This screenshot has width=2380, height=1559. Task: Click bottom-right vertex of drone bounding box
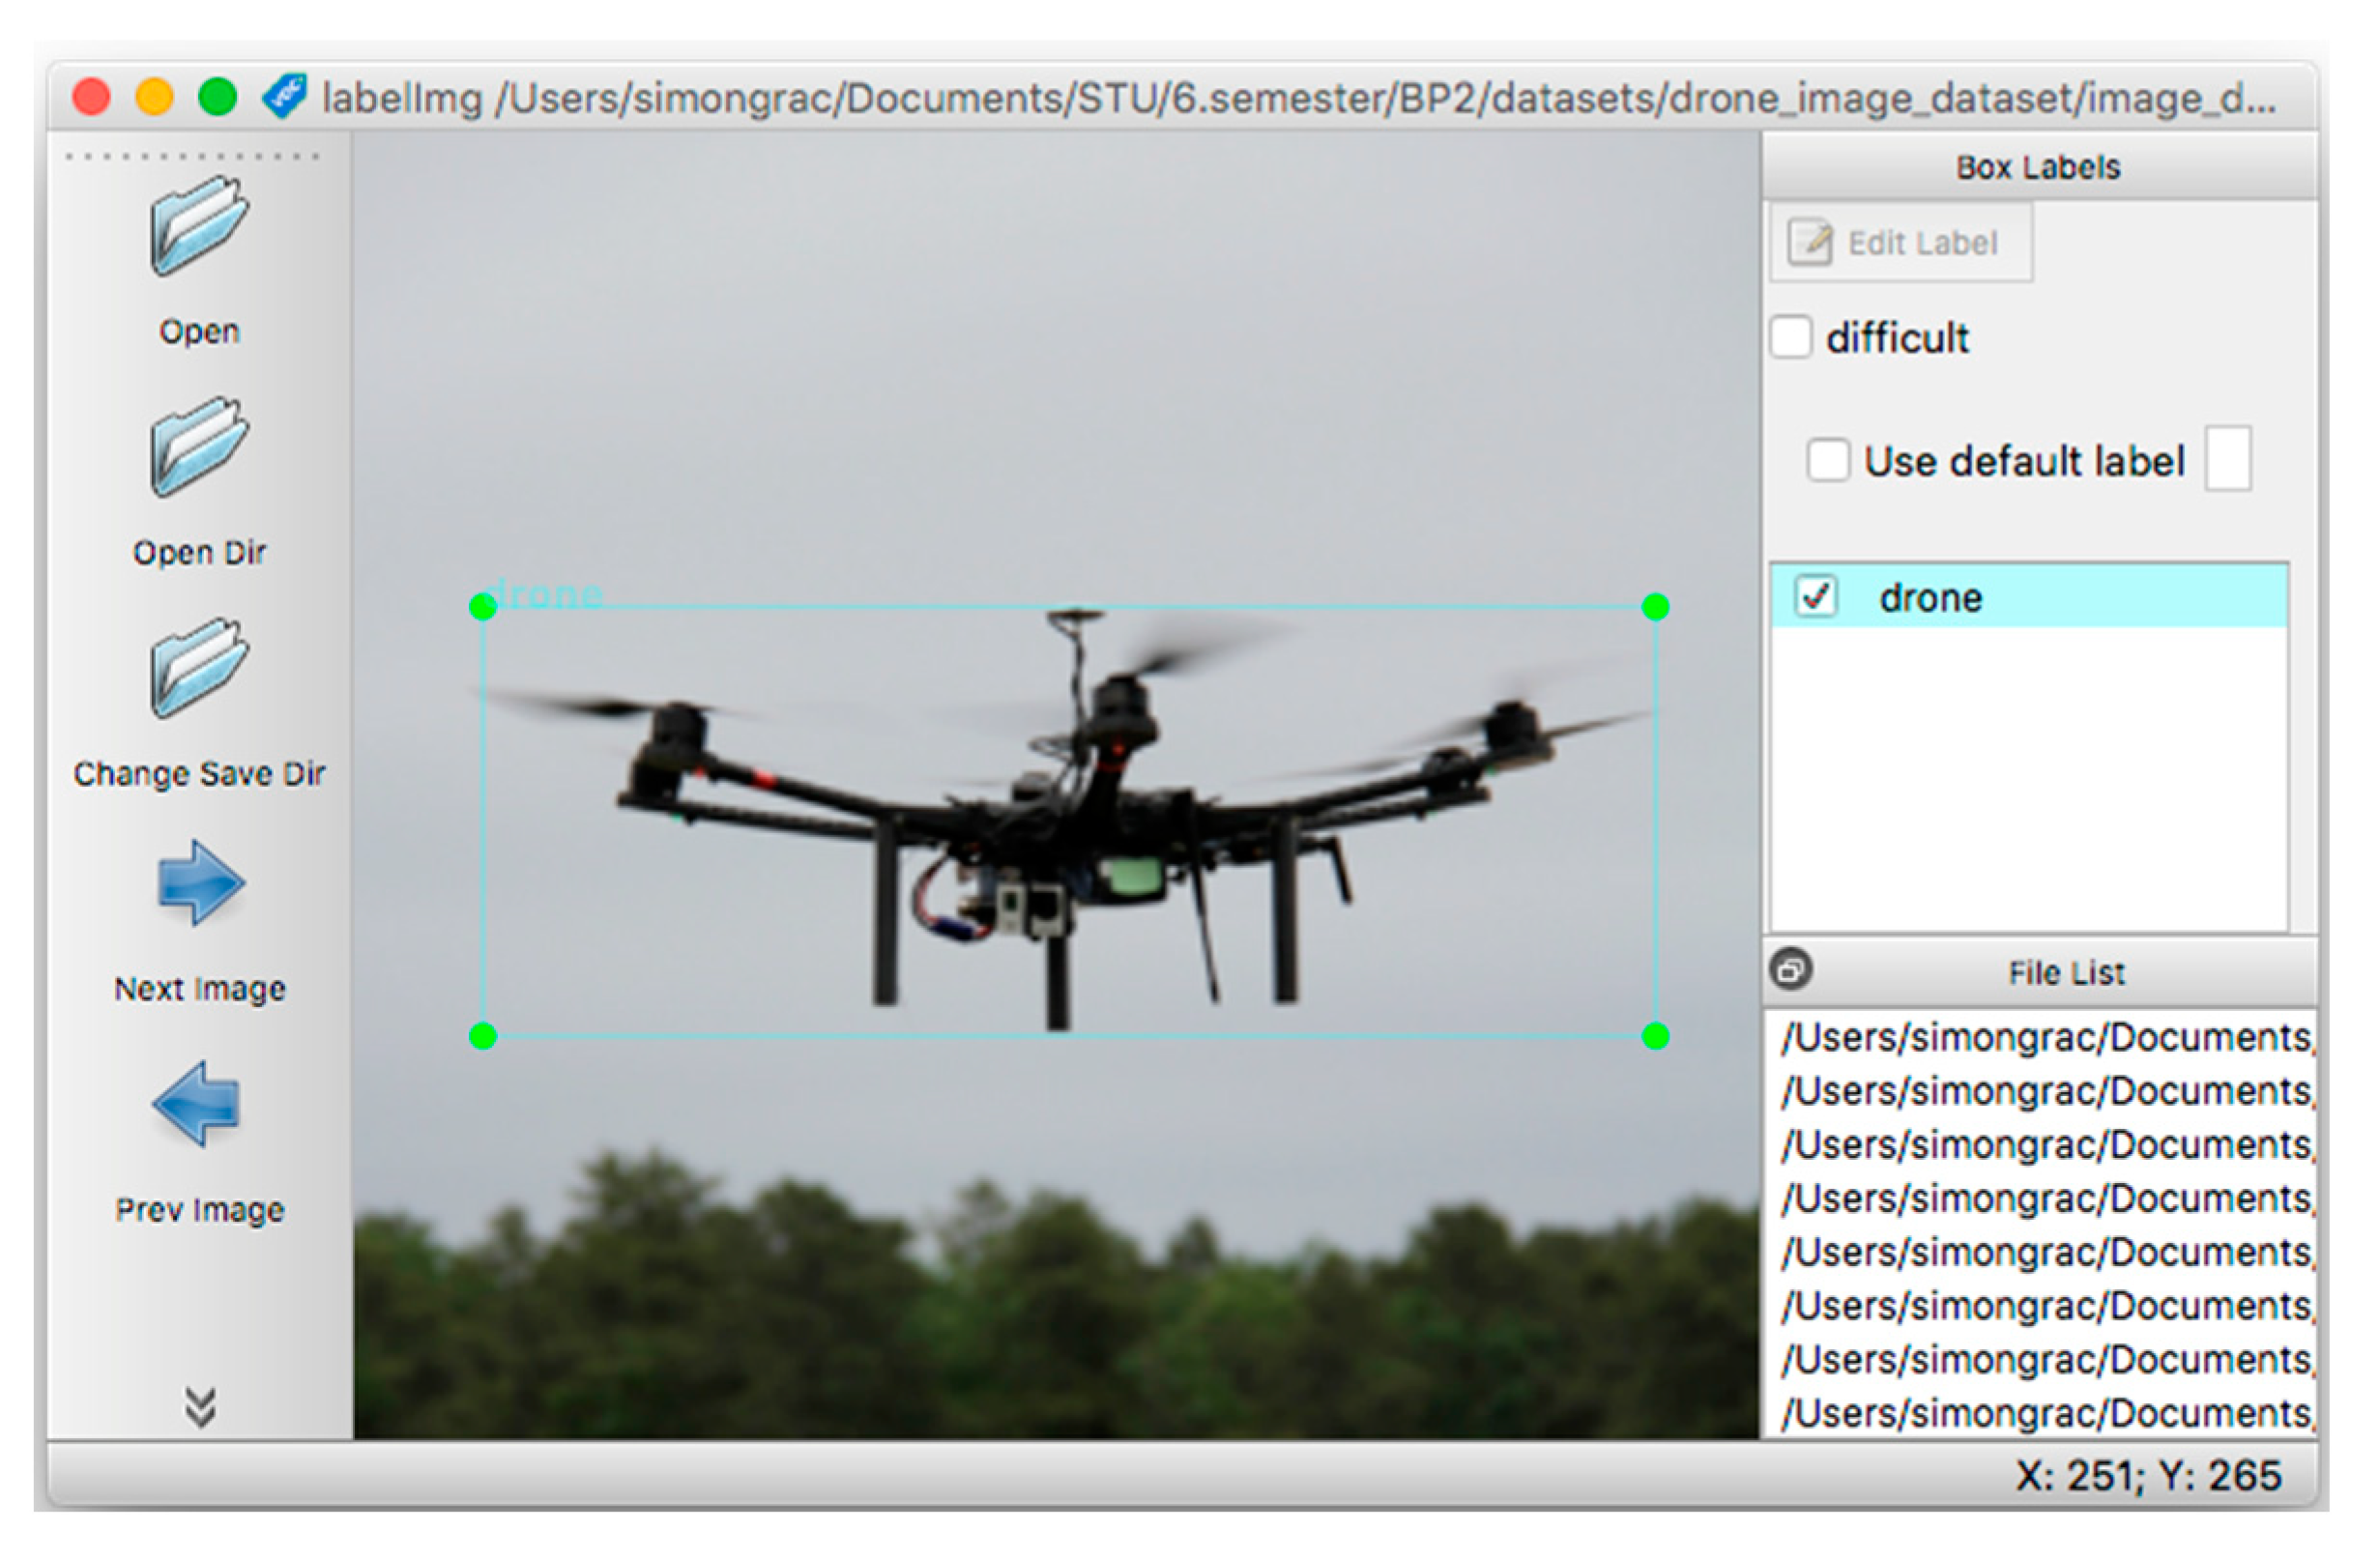1656,1037
